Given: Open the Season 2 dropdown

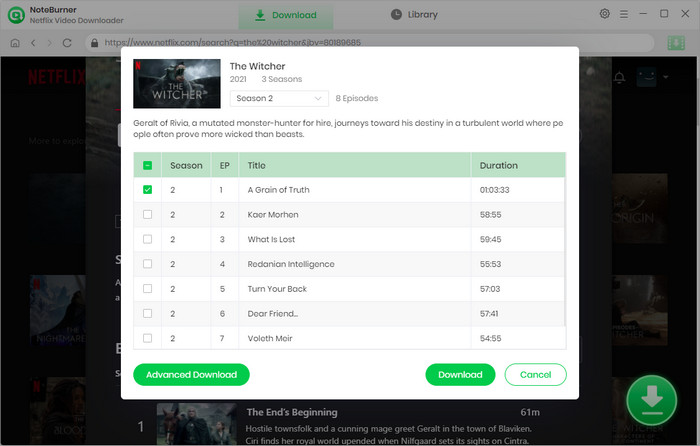Looking at the screenshot, I should (279, 98).
